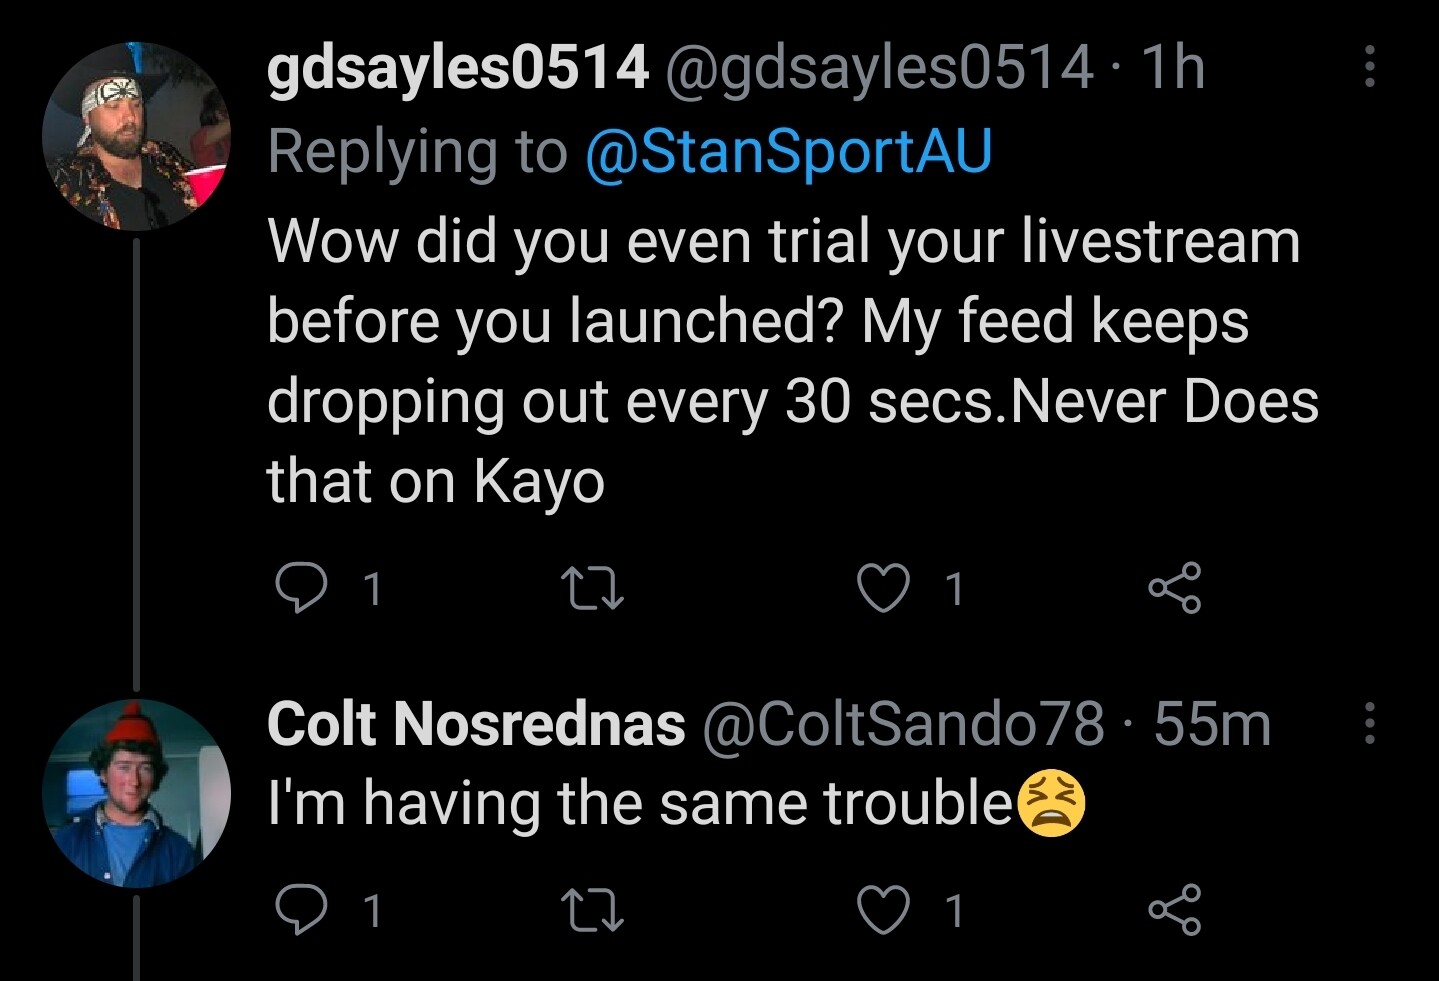1439x981 pixels.
Task: Reply to gdsayles0514's tweet
Action: click(x=300, y=588)
